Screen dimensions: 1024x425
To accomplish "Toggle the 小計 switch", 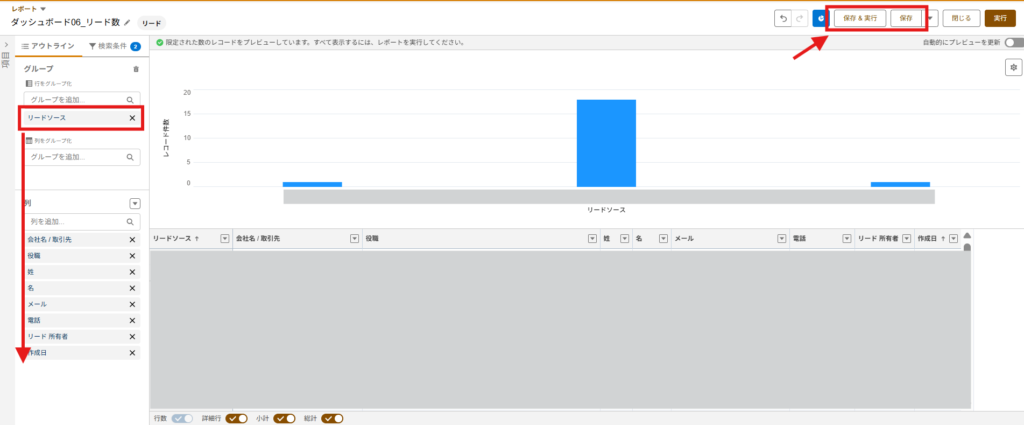I will point(284,418).
